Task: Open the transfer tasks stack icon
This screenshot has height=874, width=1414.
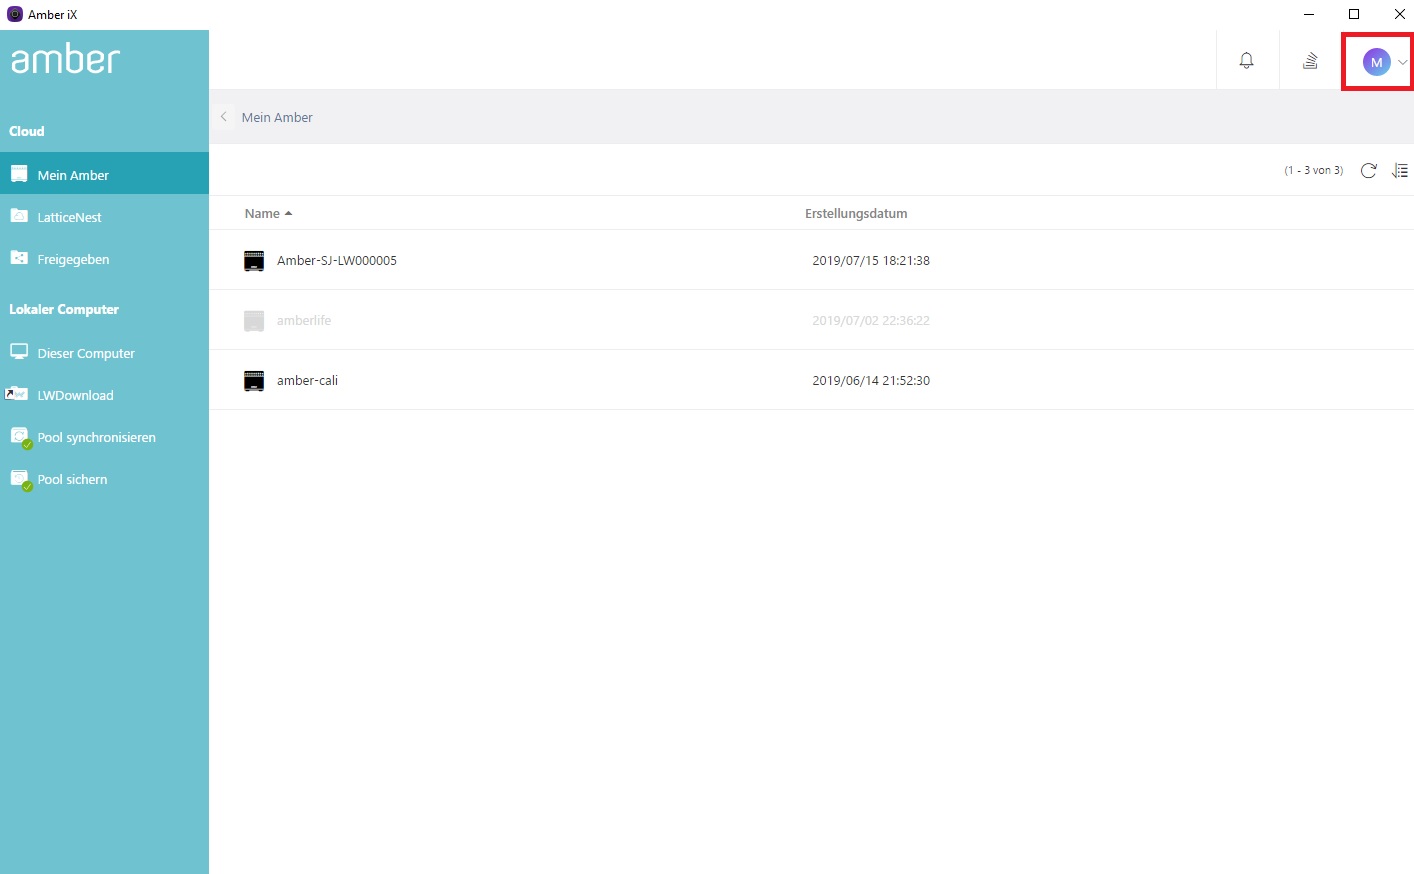Action: pos(1310,61)
